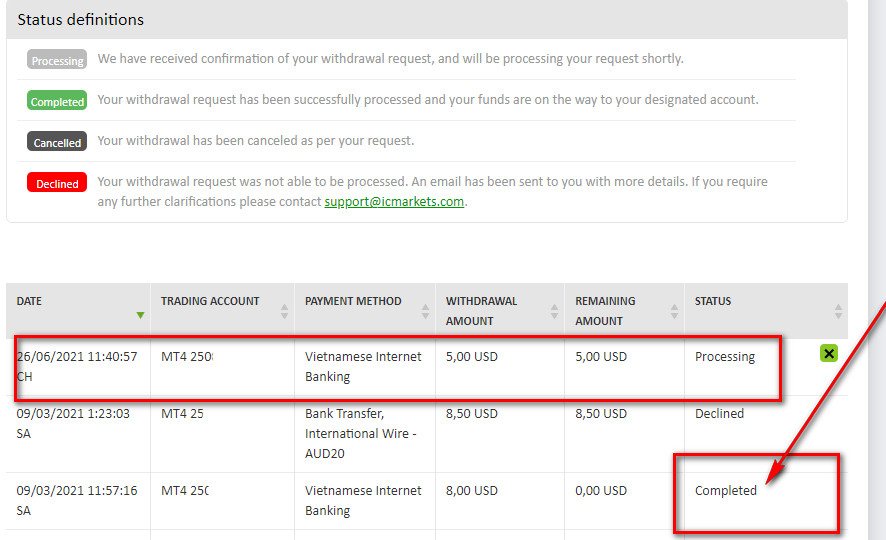Viewport: 886px width, 540px height.
Task: Click the red Declined status badge
Action: (57, 184)
